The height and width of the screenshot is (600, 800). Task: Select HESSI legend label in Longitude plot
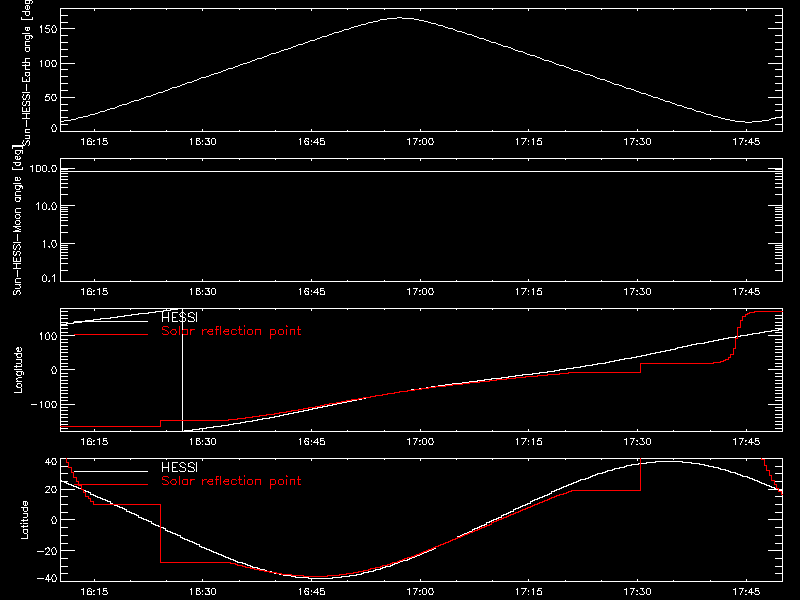179,317
